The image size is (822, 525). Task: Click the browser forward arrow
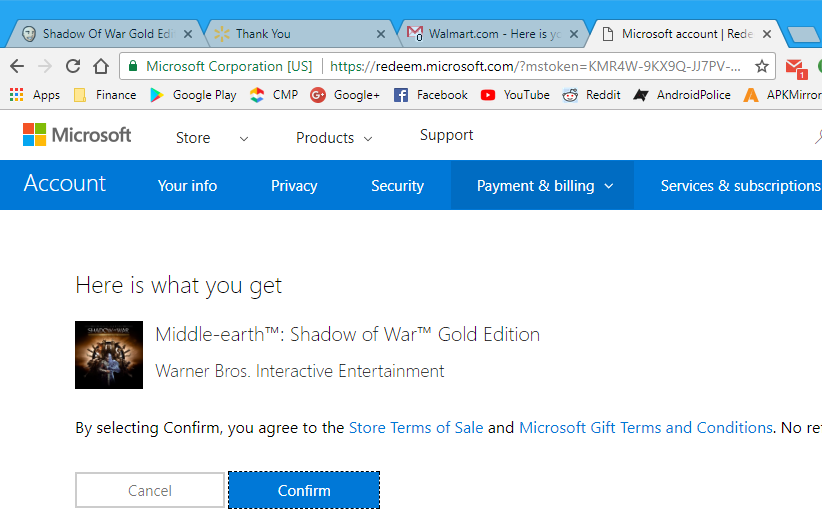45,66
